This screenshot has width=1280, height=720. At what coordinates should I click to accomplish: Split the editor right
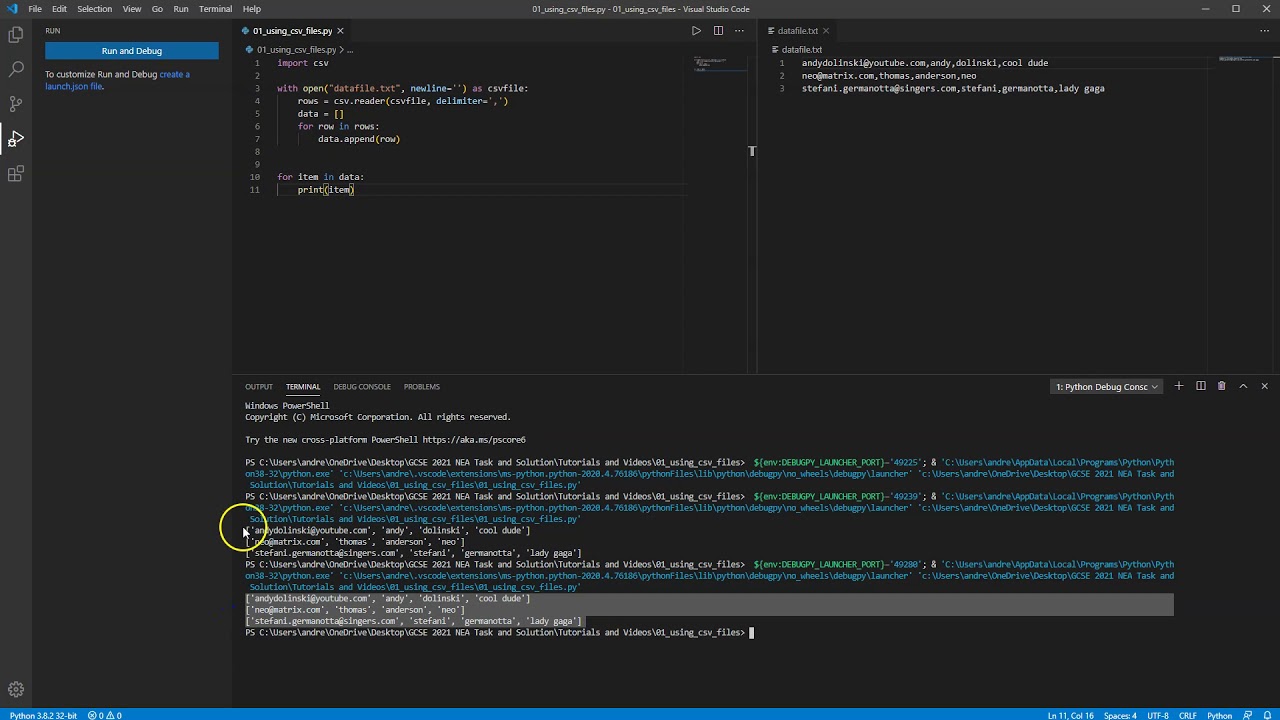click(x=718, y=31)
